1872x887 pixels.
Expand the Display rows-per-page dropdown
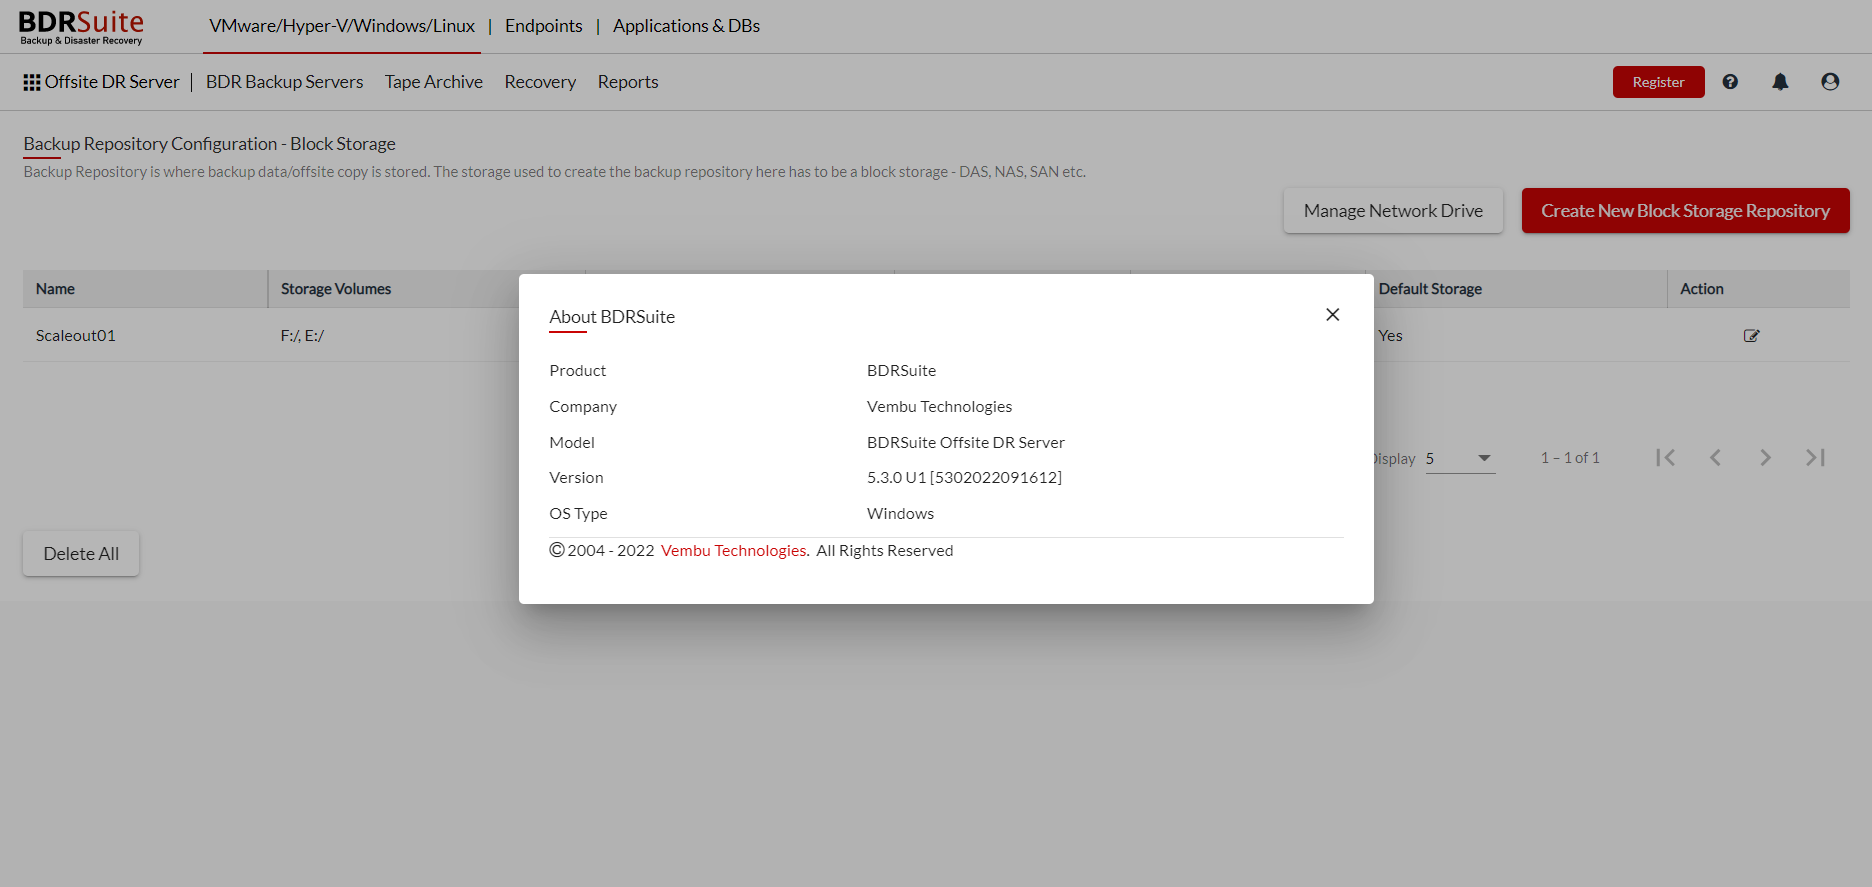(1460, 459)
